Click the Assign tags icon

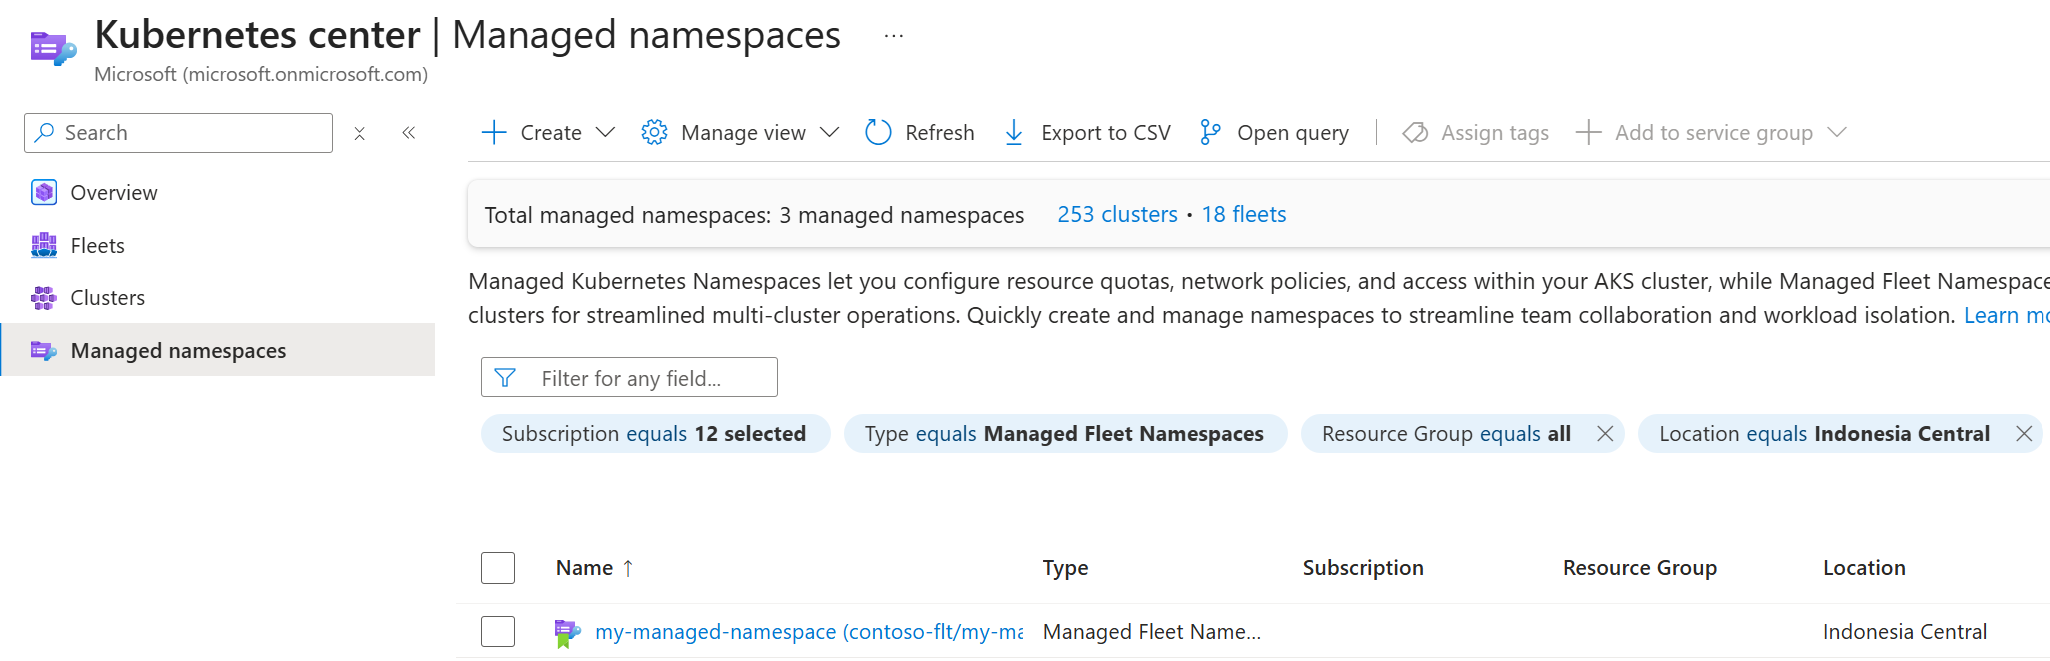1415,133
